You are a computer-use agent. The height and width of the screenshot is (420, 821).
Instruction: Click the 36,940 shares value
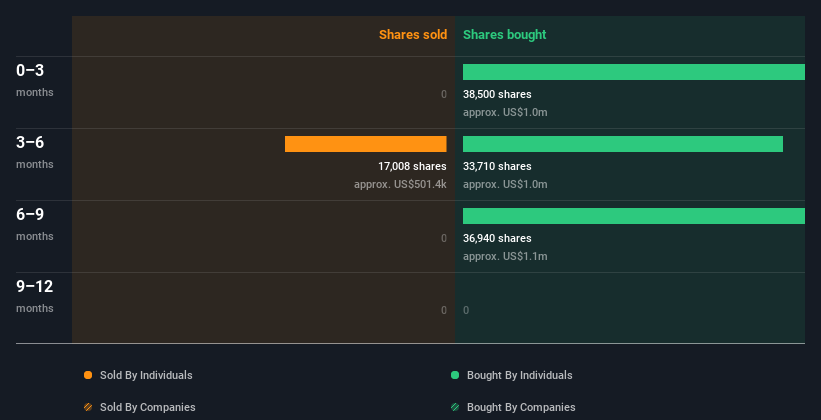(497, 238)
